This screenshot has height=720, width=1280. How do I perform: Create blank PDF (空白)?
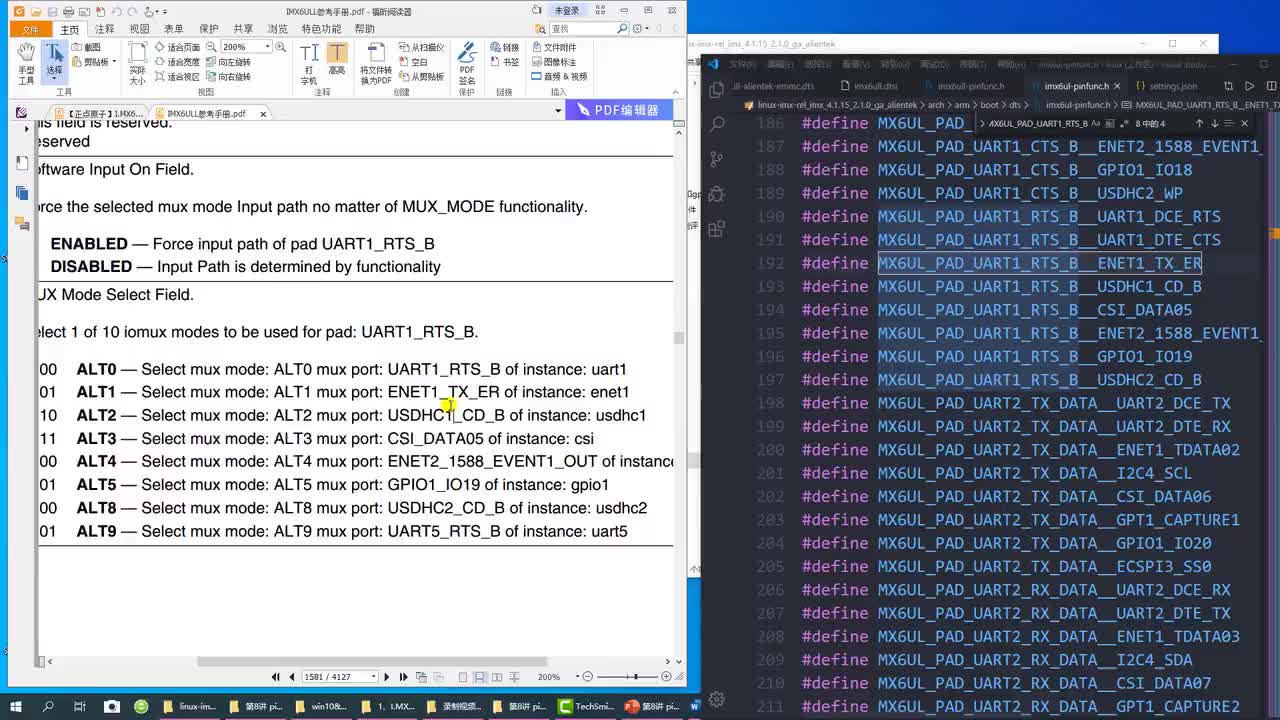click(x=413, y=62)
